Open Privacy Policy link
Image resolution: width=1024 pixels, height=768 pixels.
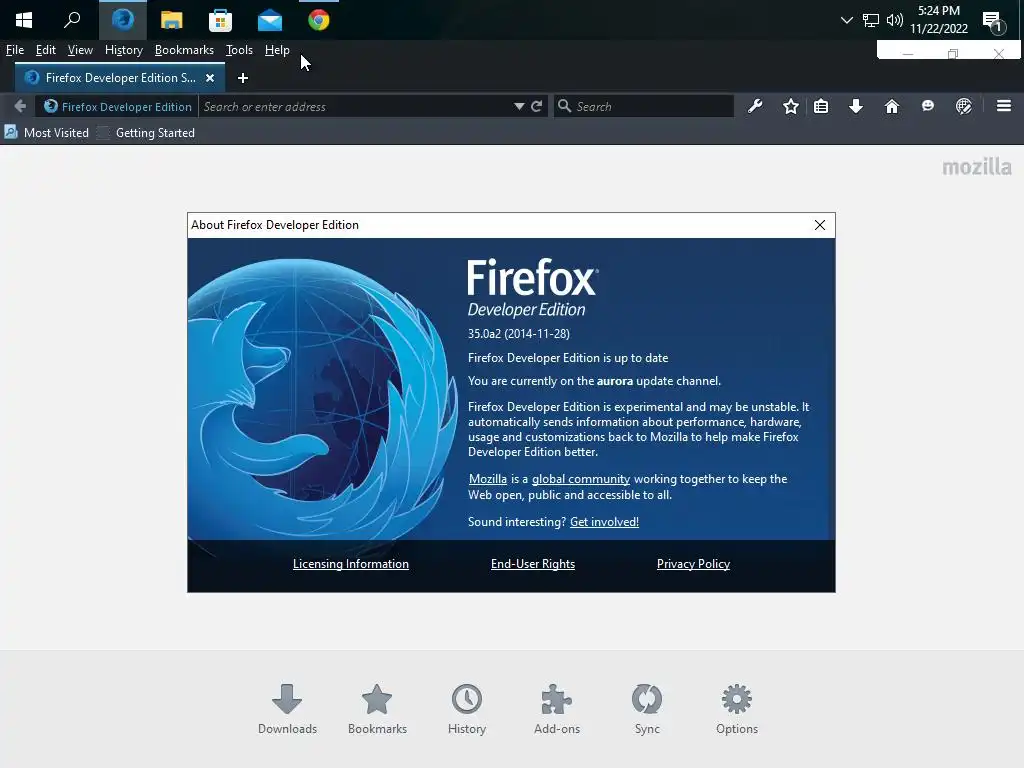pyautogui.click(x=693, y=564)
